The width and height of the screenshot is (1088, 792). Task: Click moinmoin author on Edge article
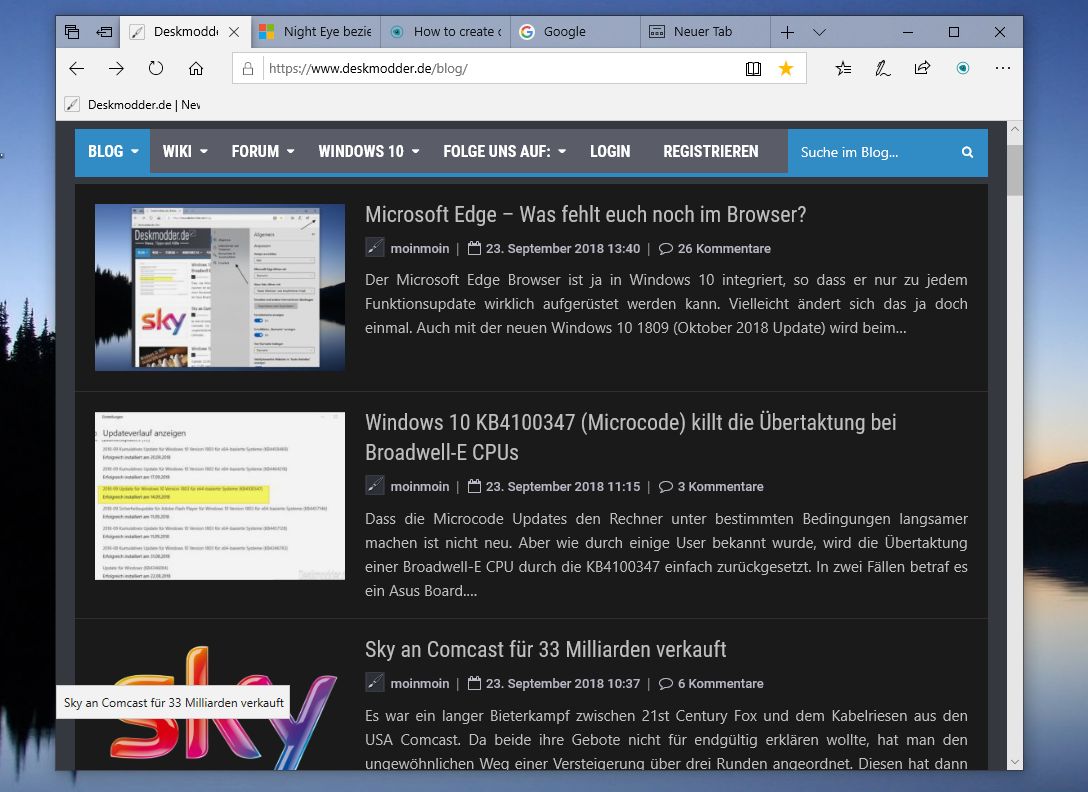[419, 248]
